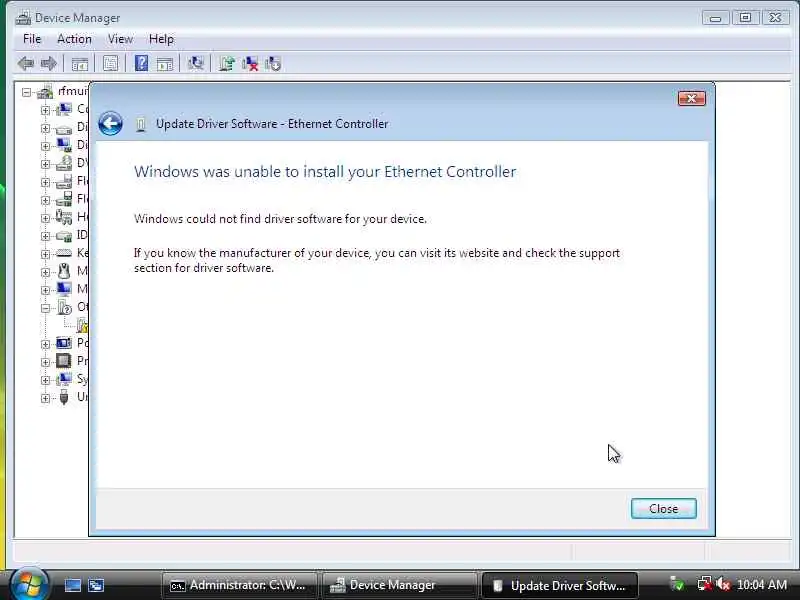
Task: Click 'Windows could not find driver software' text
Action: click(x=280, y=219)
